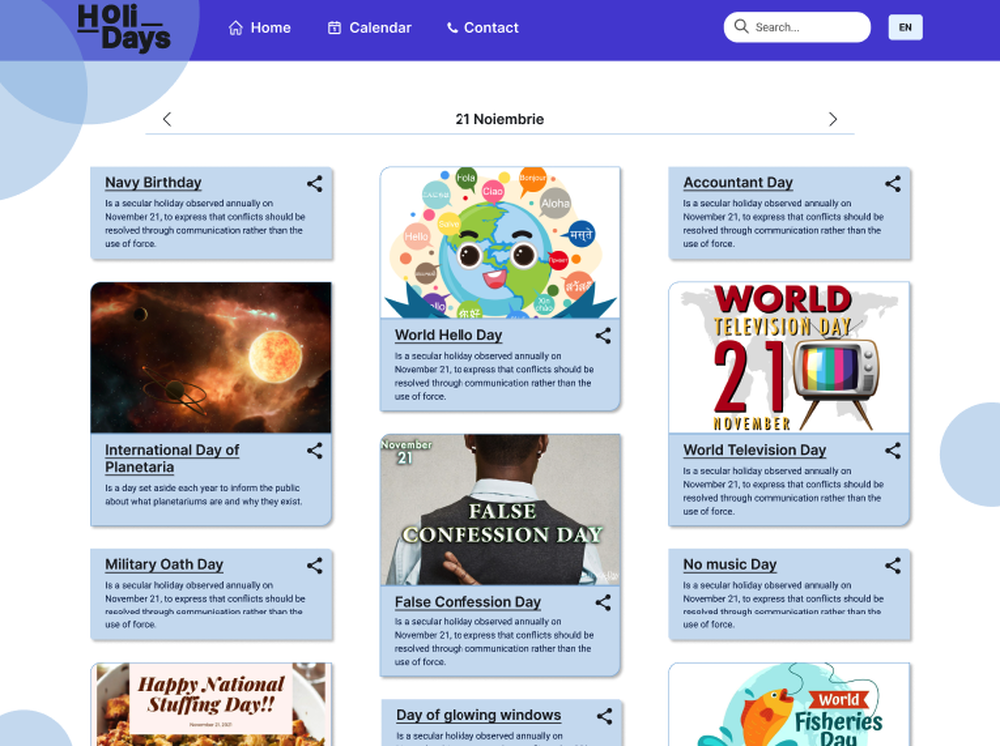The width and height of the screenshot is (1000, 746).
Task: Click the National Stuffing Day image
Action: (x=211, y=705)
